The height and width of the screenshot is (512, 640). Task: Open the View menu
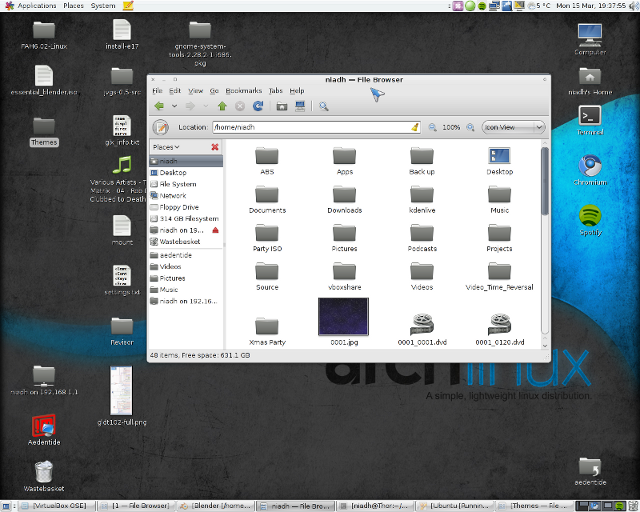(x=196, y=91)
